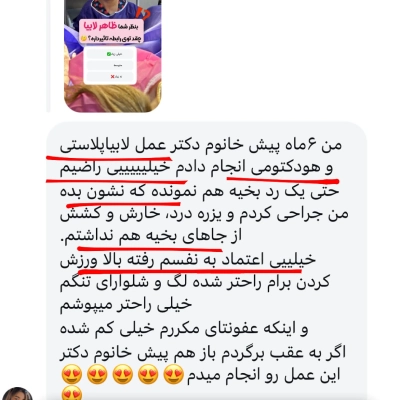Open sender's profile avatar at bottom

point(18,394)
